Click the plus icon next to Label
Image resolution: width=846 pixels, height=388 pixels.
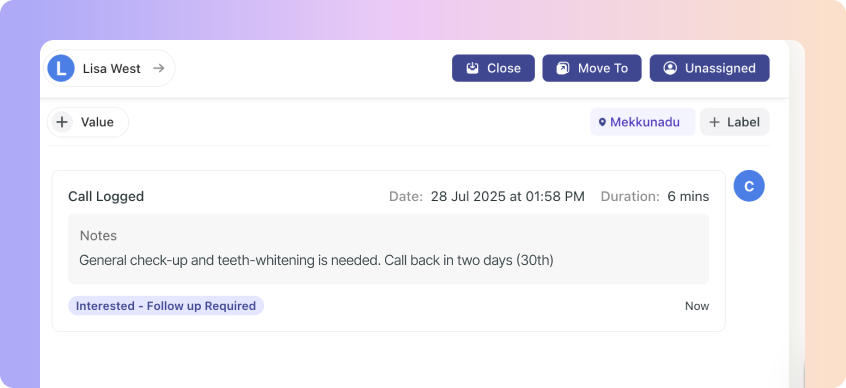pos(714,122)
